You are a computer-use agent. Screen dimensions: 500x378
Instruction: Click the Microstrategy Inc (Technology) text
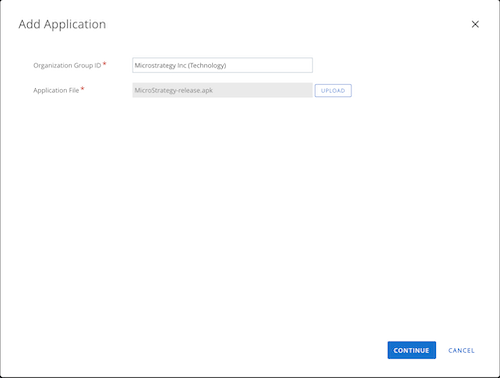click(x=180, y=65)
